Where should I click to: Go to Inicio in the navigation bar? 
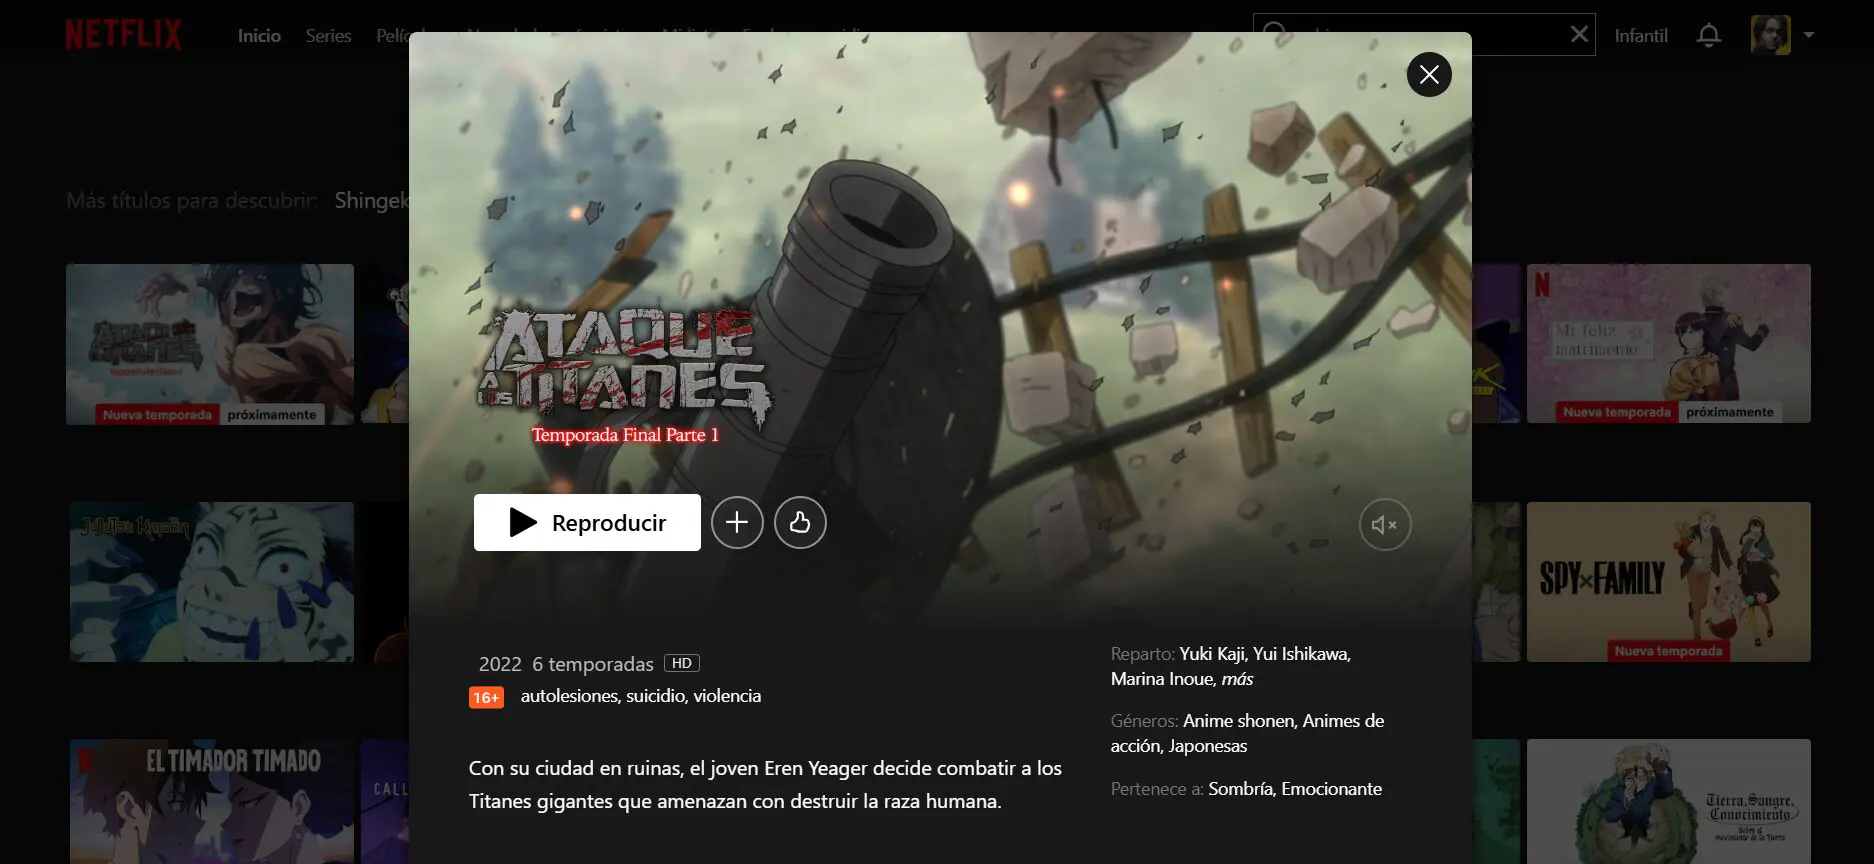[259, 35]
